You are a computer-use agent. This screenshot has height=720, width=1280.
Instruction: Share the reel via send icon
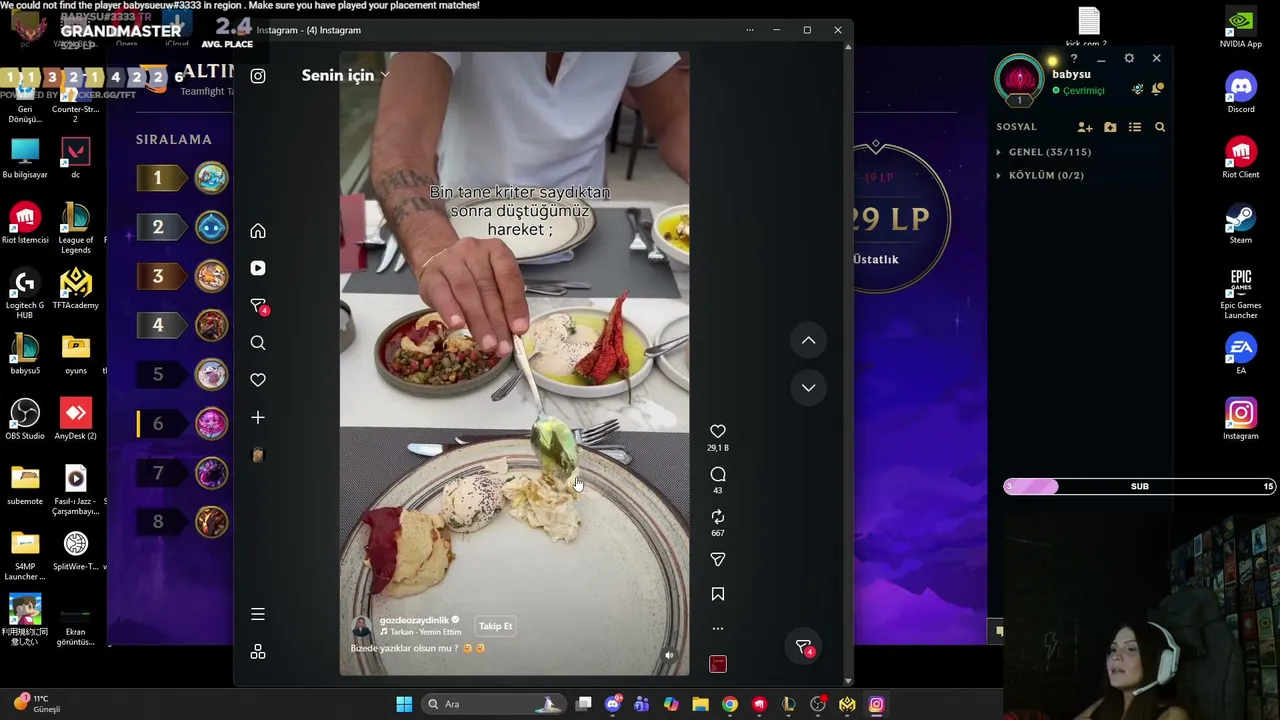(x=718, y=560)
